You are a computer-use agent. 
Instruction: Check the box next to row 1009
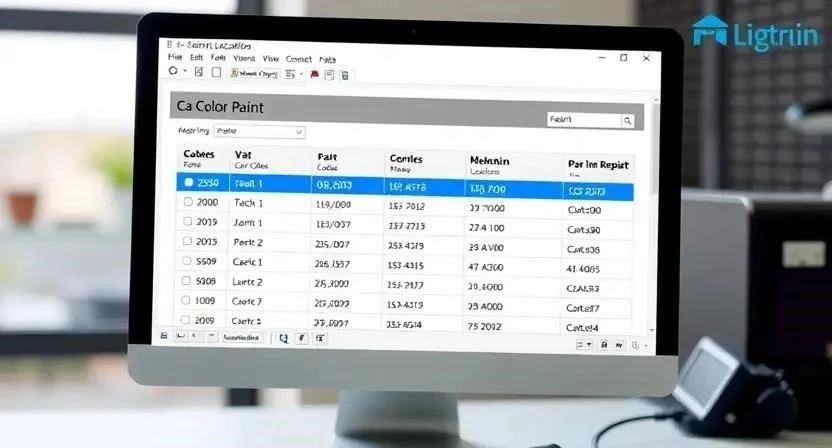point(186,300)
